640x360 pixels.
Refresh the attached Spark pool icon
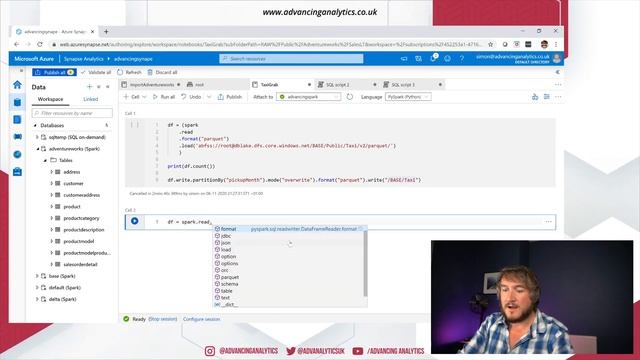pos(350,97)
